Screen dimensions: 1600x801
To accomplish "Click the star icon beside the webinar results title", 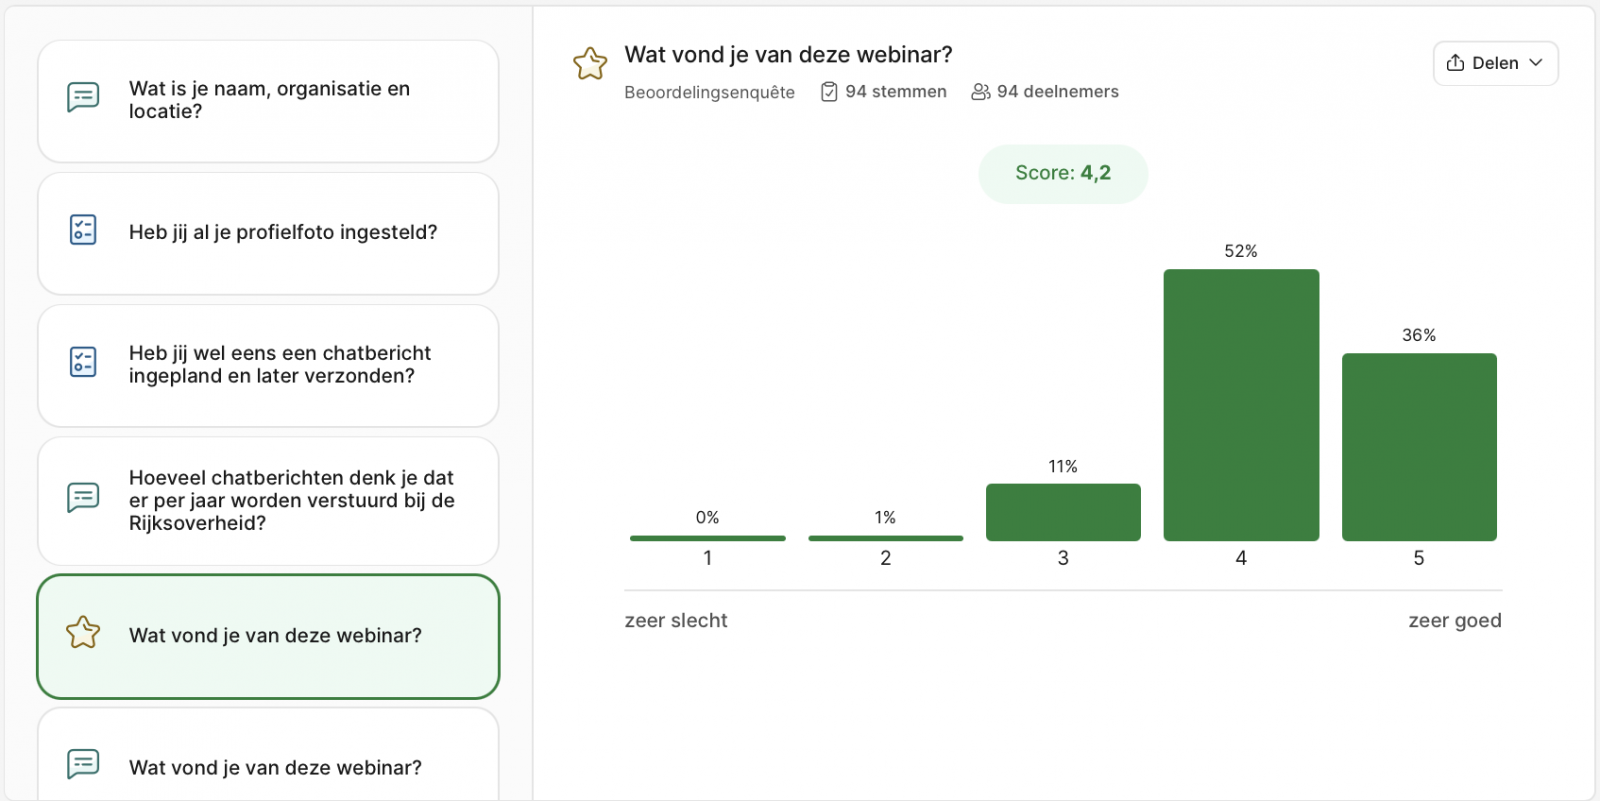I will 590,63.
